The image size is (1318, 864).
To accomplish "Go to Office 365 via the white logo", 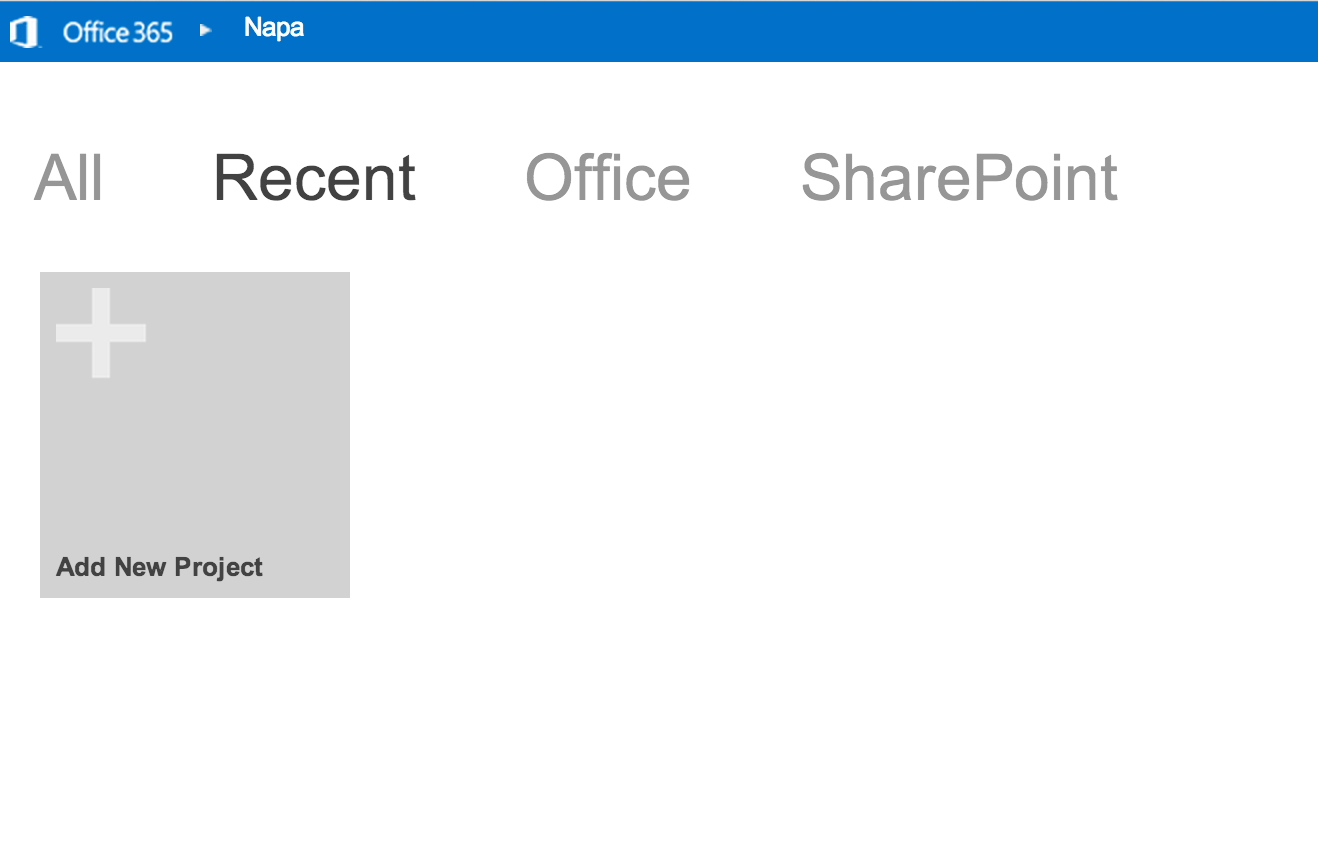I will tap(23, 32).
